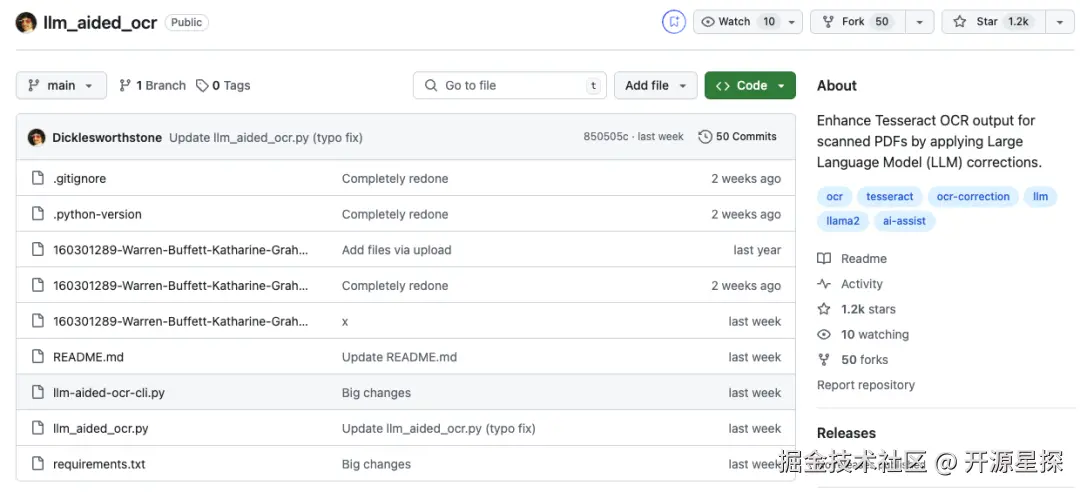Open the Add file dropdown
Image resolution: width=1080 pixels, height=492 pixels.
[655, 85]
